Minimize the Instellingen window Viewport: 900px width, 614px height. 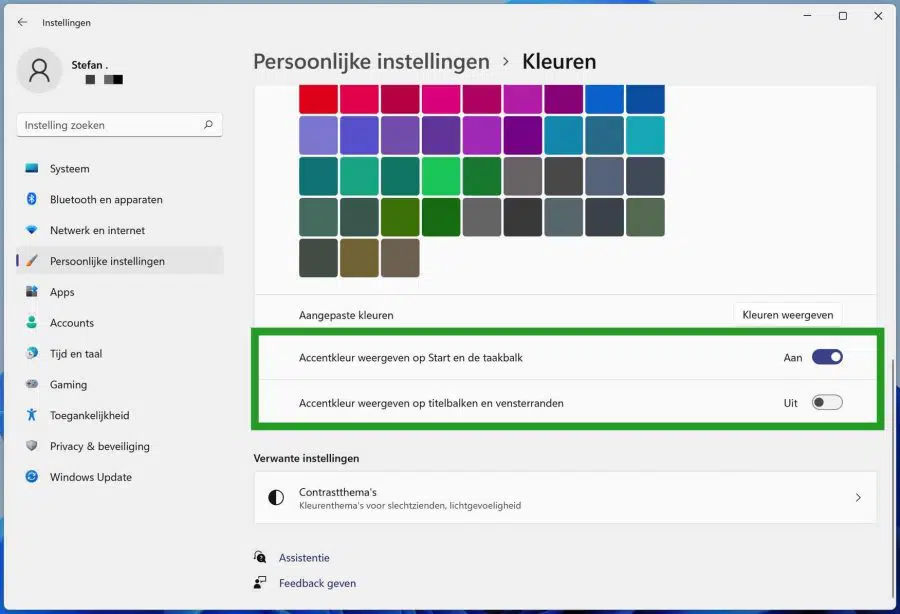807,16
